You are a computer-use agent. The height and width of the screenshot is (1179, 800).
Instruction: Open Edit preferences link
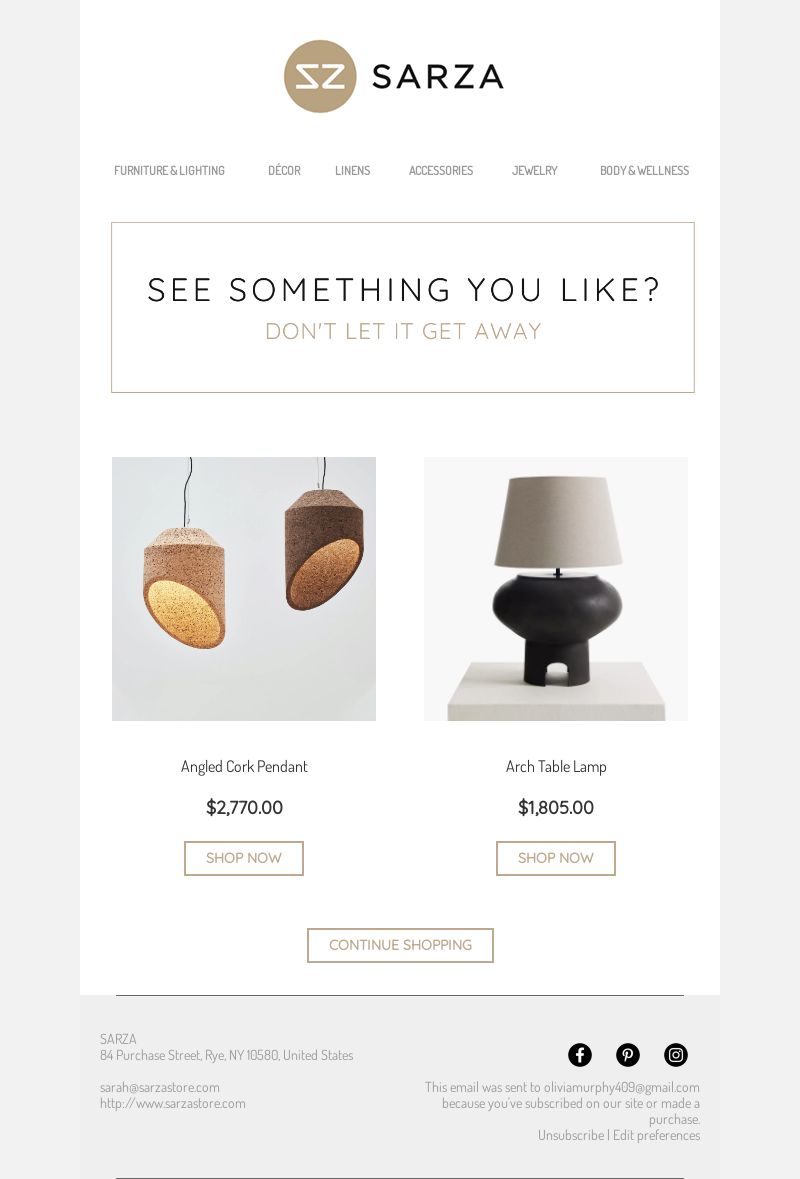coord(656,1135)
